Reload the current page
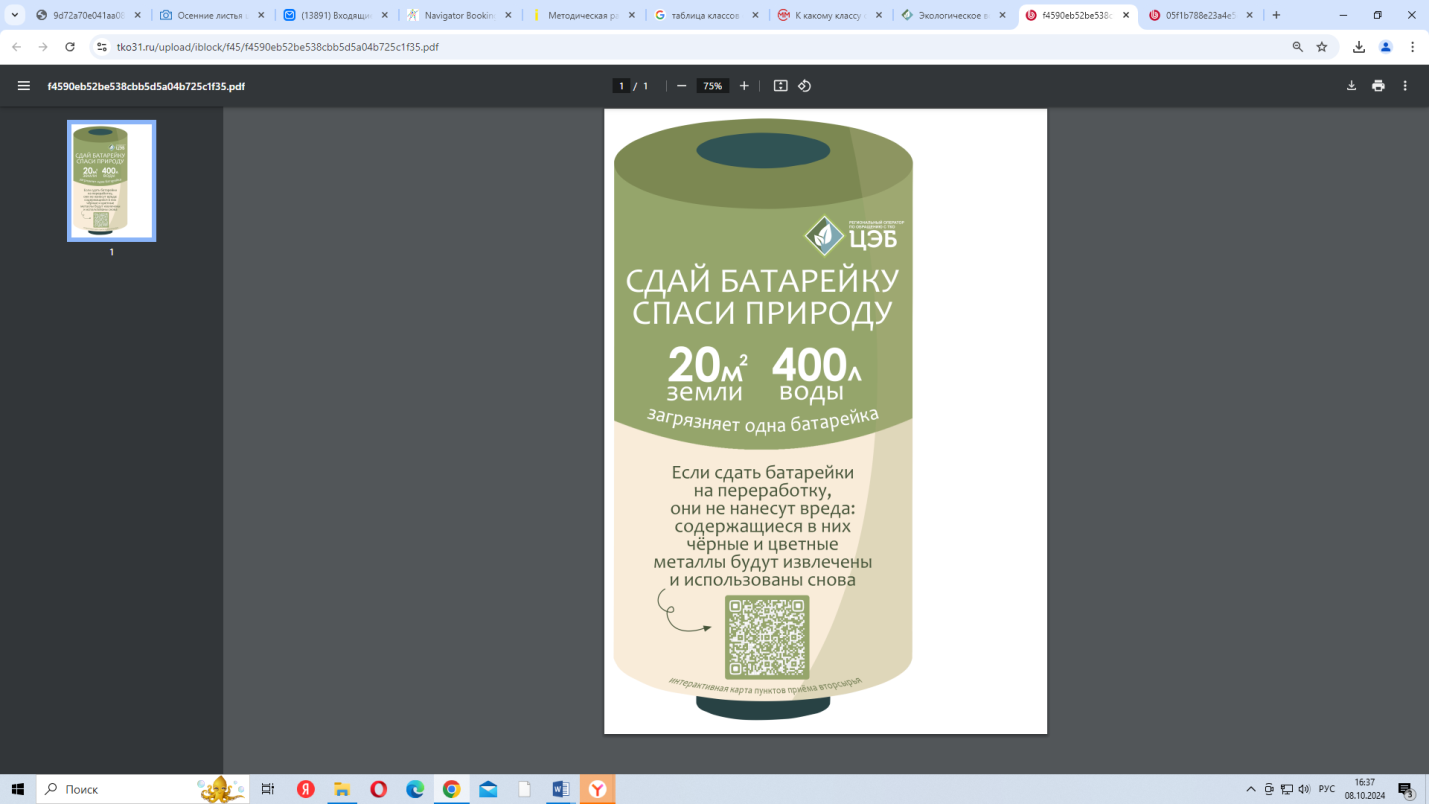 coord(70,47)
